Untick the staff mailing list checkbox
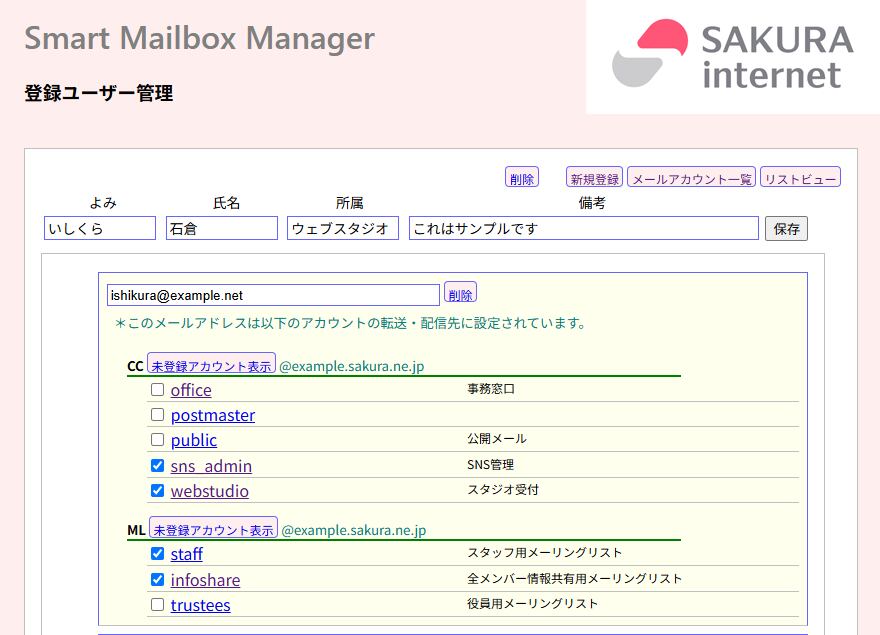This screenshot has height=635, width=880. (157, 554)
